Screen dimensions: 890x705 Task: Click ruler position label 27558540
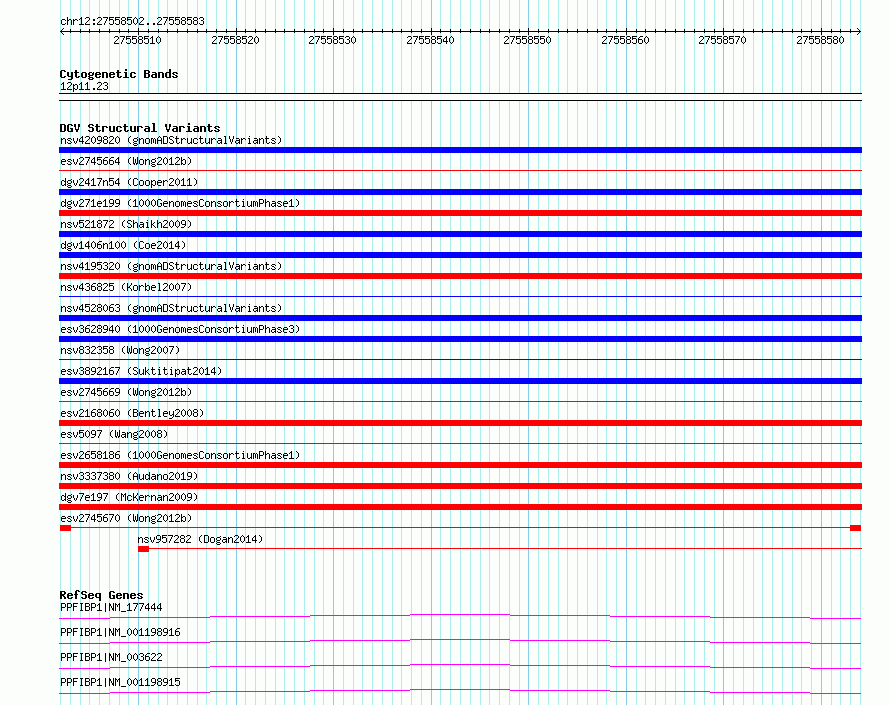tap(430, 40)
